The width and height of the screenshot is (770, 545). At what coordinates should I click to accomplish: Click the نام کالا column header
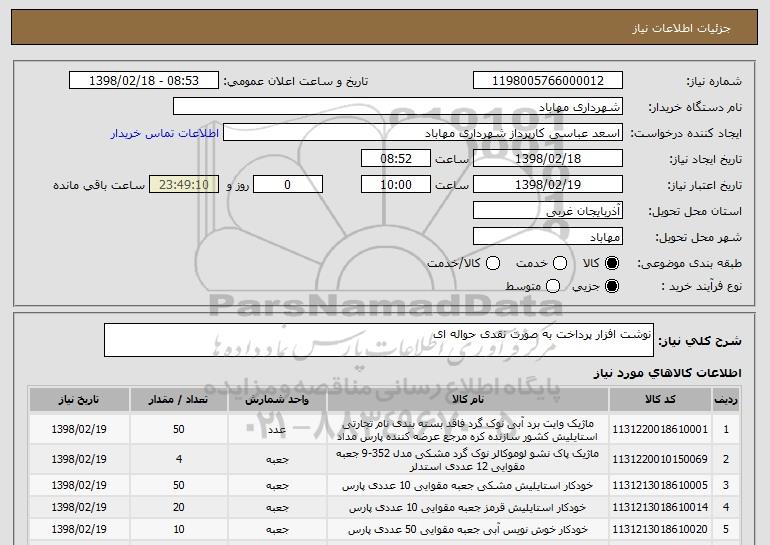pyautogui.click(x=468, y=400)
